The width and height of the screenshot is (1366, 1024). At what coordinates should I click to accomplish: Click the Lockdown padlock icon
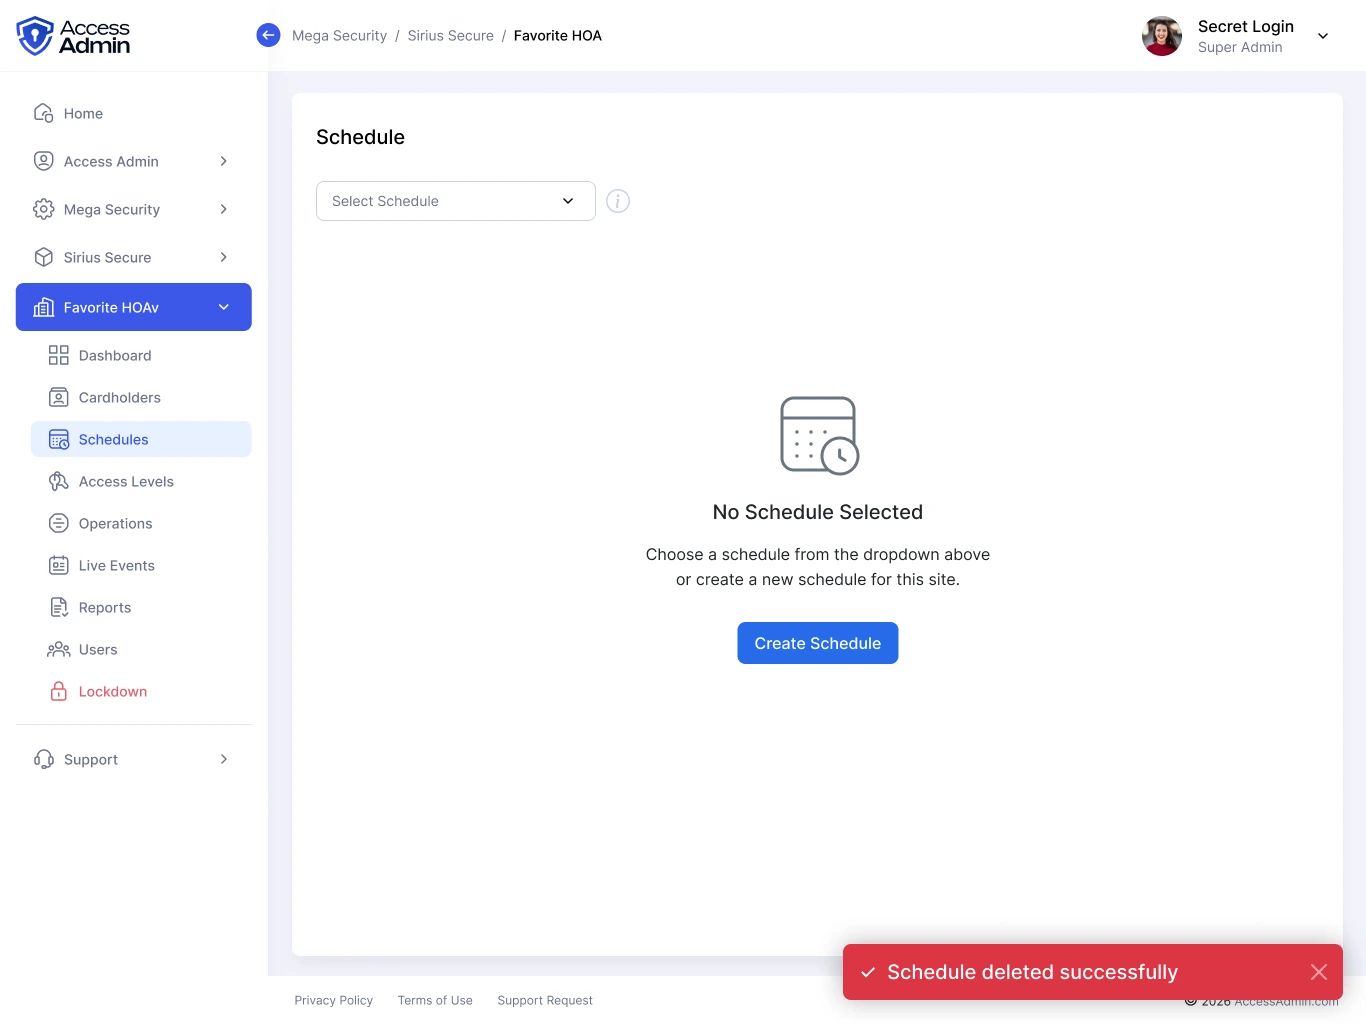click(59, 691)
